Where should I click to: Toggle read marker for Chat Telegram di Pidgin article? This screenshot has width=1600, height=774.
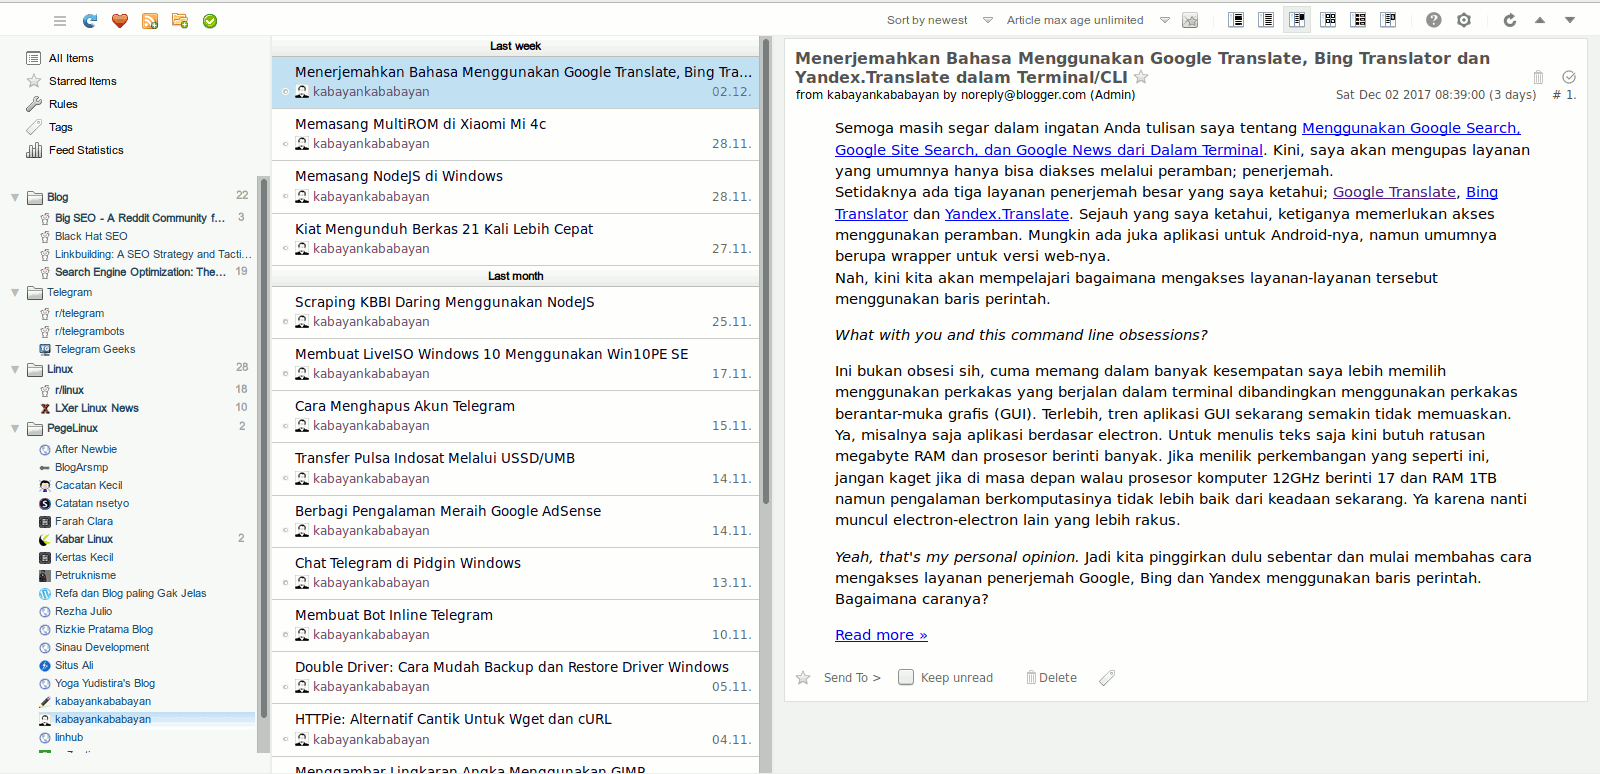click(x=285, y=583)
